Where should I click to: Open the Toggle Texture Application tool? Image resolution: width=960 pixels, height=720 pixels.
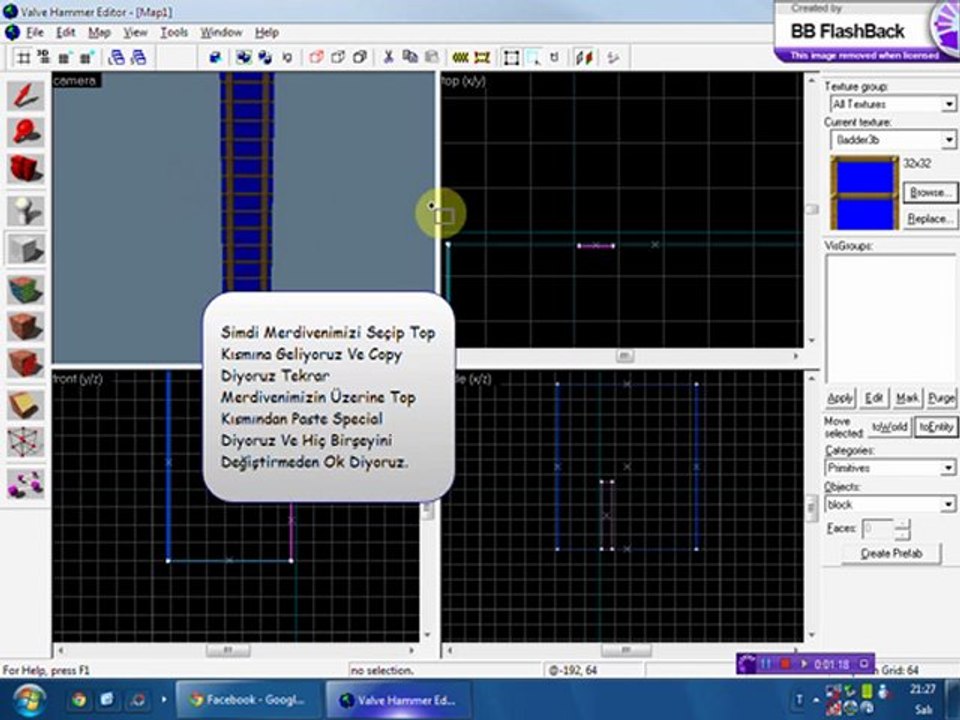(x=25, y=290)
